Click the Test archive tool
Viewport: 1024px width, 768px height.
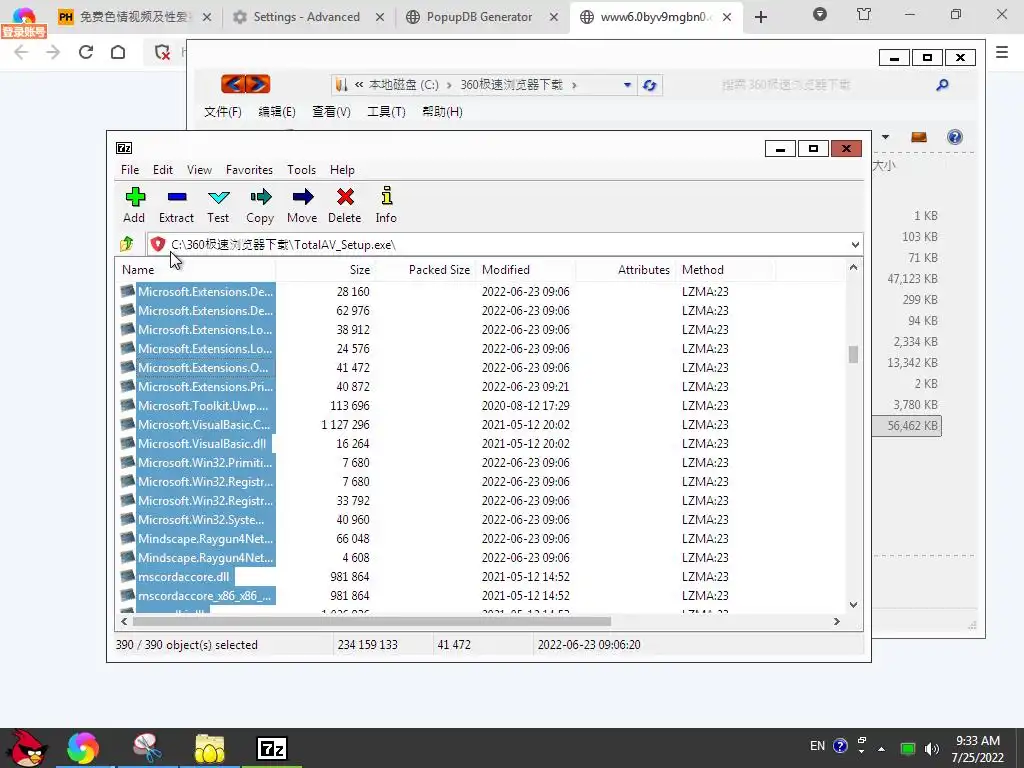click(x=218, y=206)
